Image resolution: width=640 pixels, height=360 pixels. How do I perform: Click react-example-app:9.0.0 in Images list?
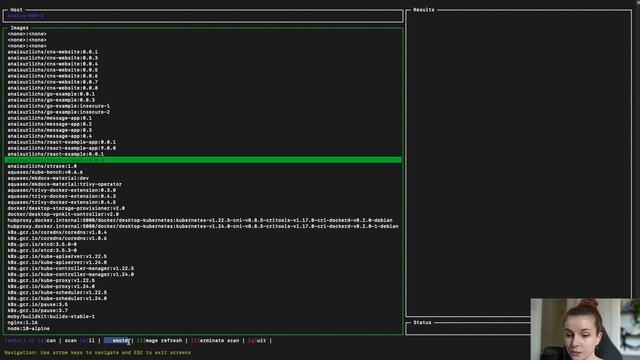tap(62, 148)
